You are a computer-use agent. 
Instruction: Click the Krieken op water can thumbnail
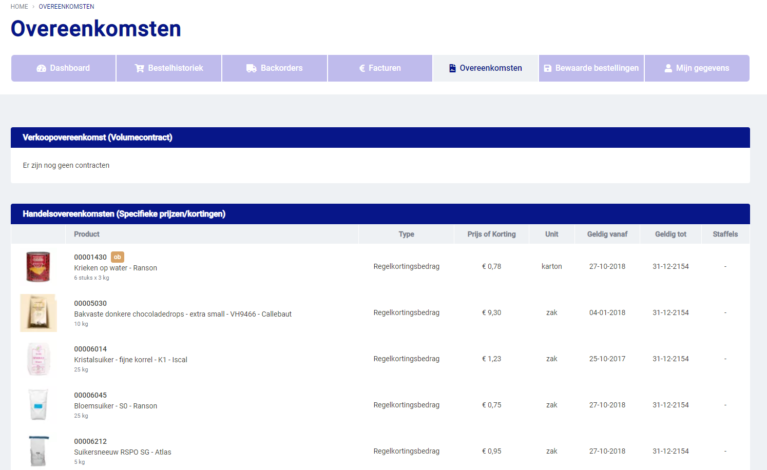38,267
